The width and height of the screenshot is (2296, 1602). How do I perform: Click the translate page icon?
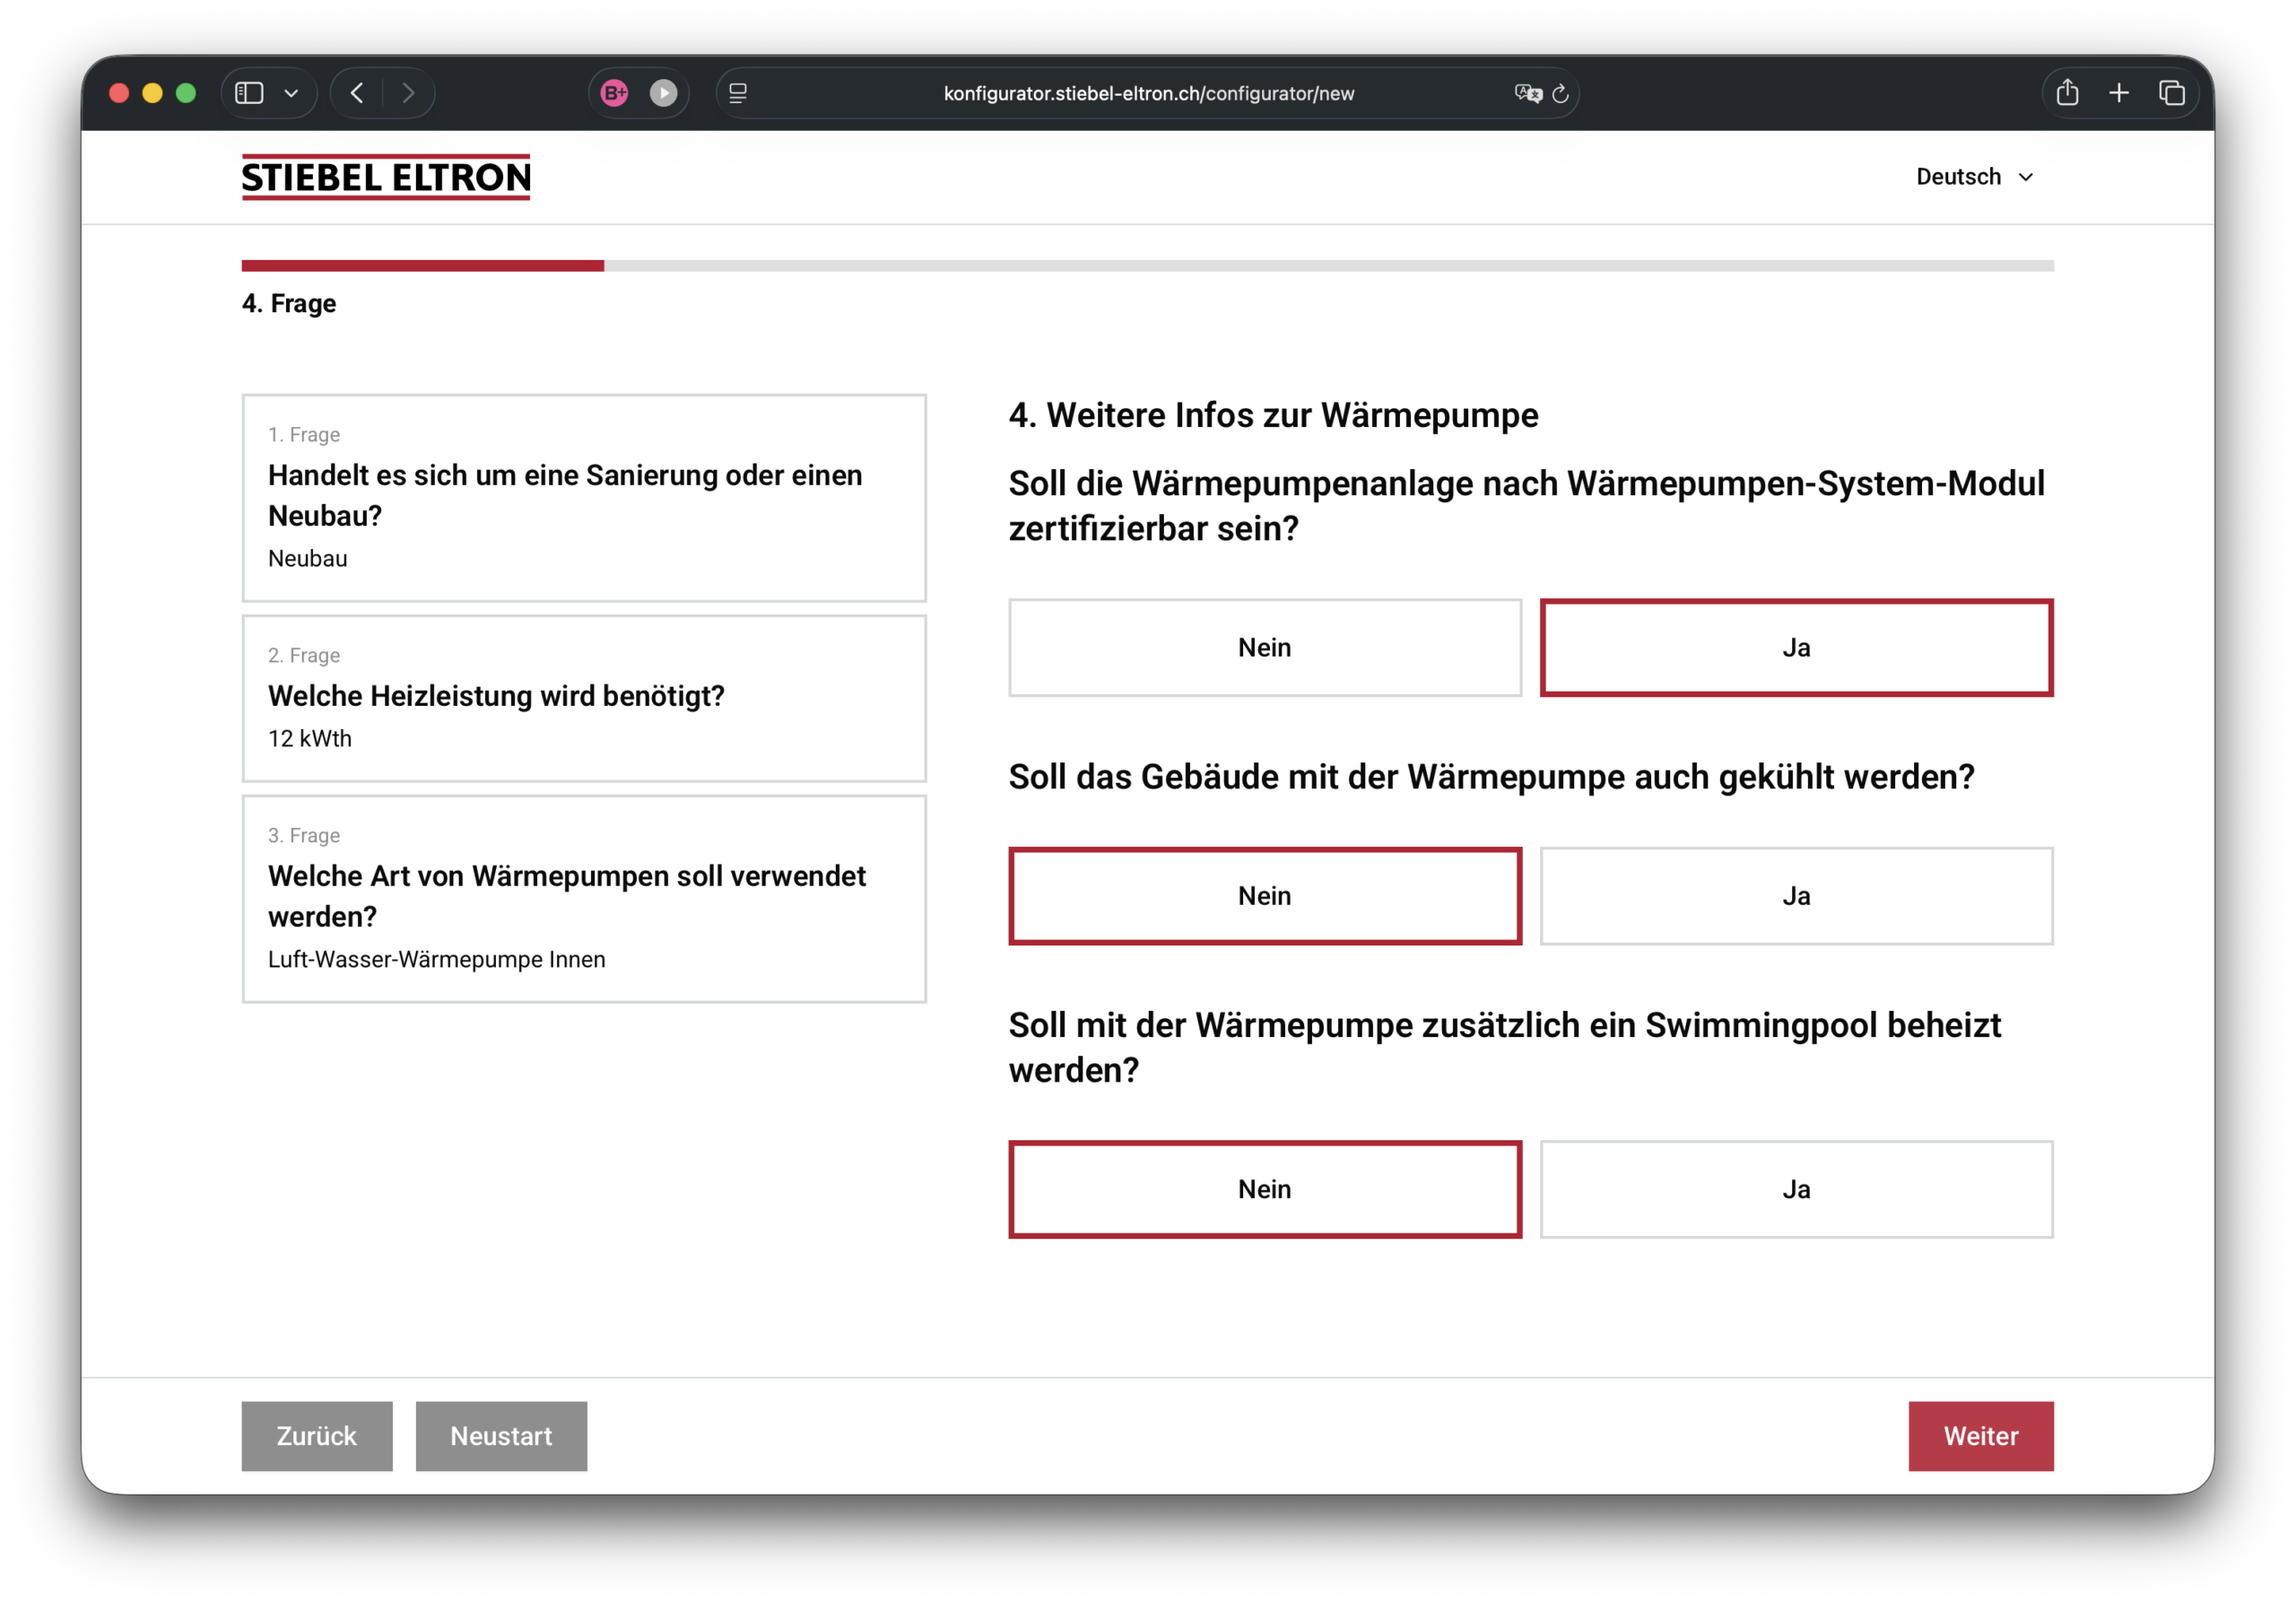1527,93
